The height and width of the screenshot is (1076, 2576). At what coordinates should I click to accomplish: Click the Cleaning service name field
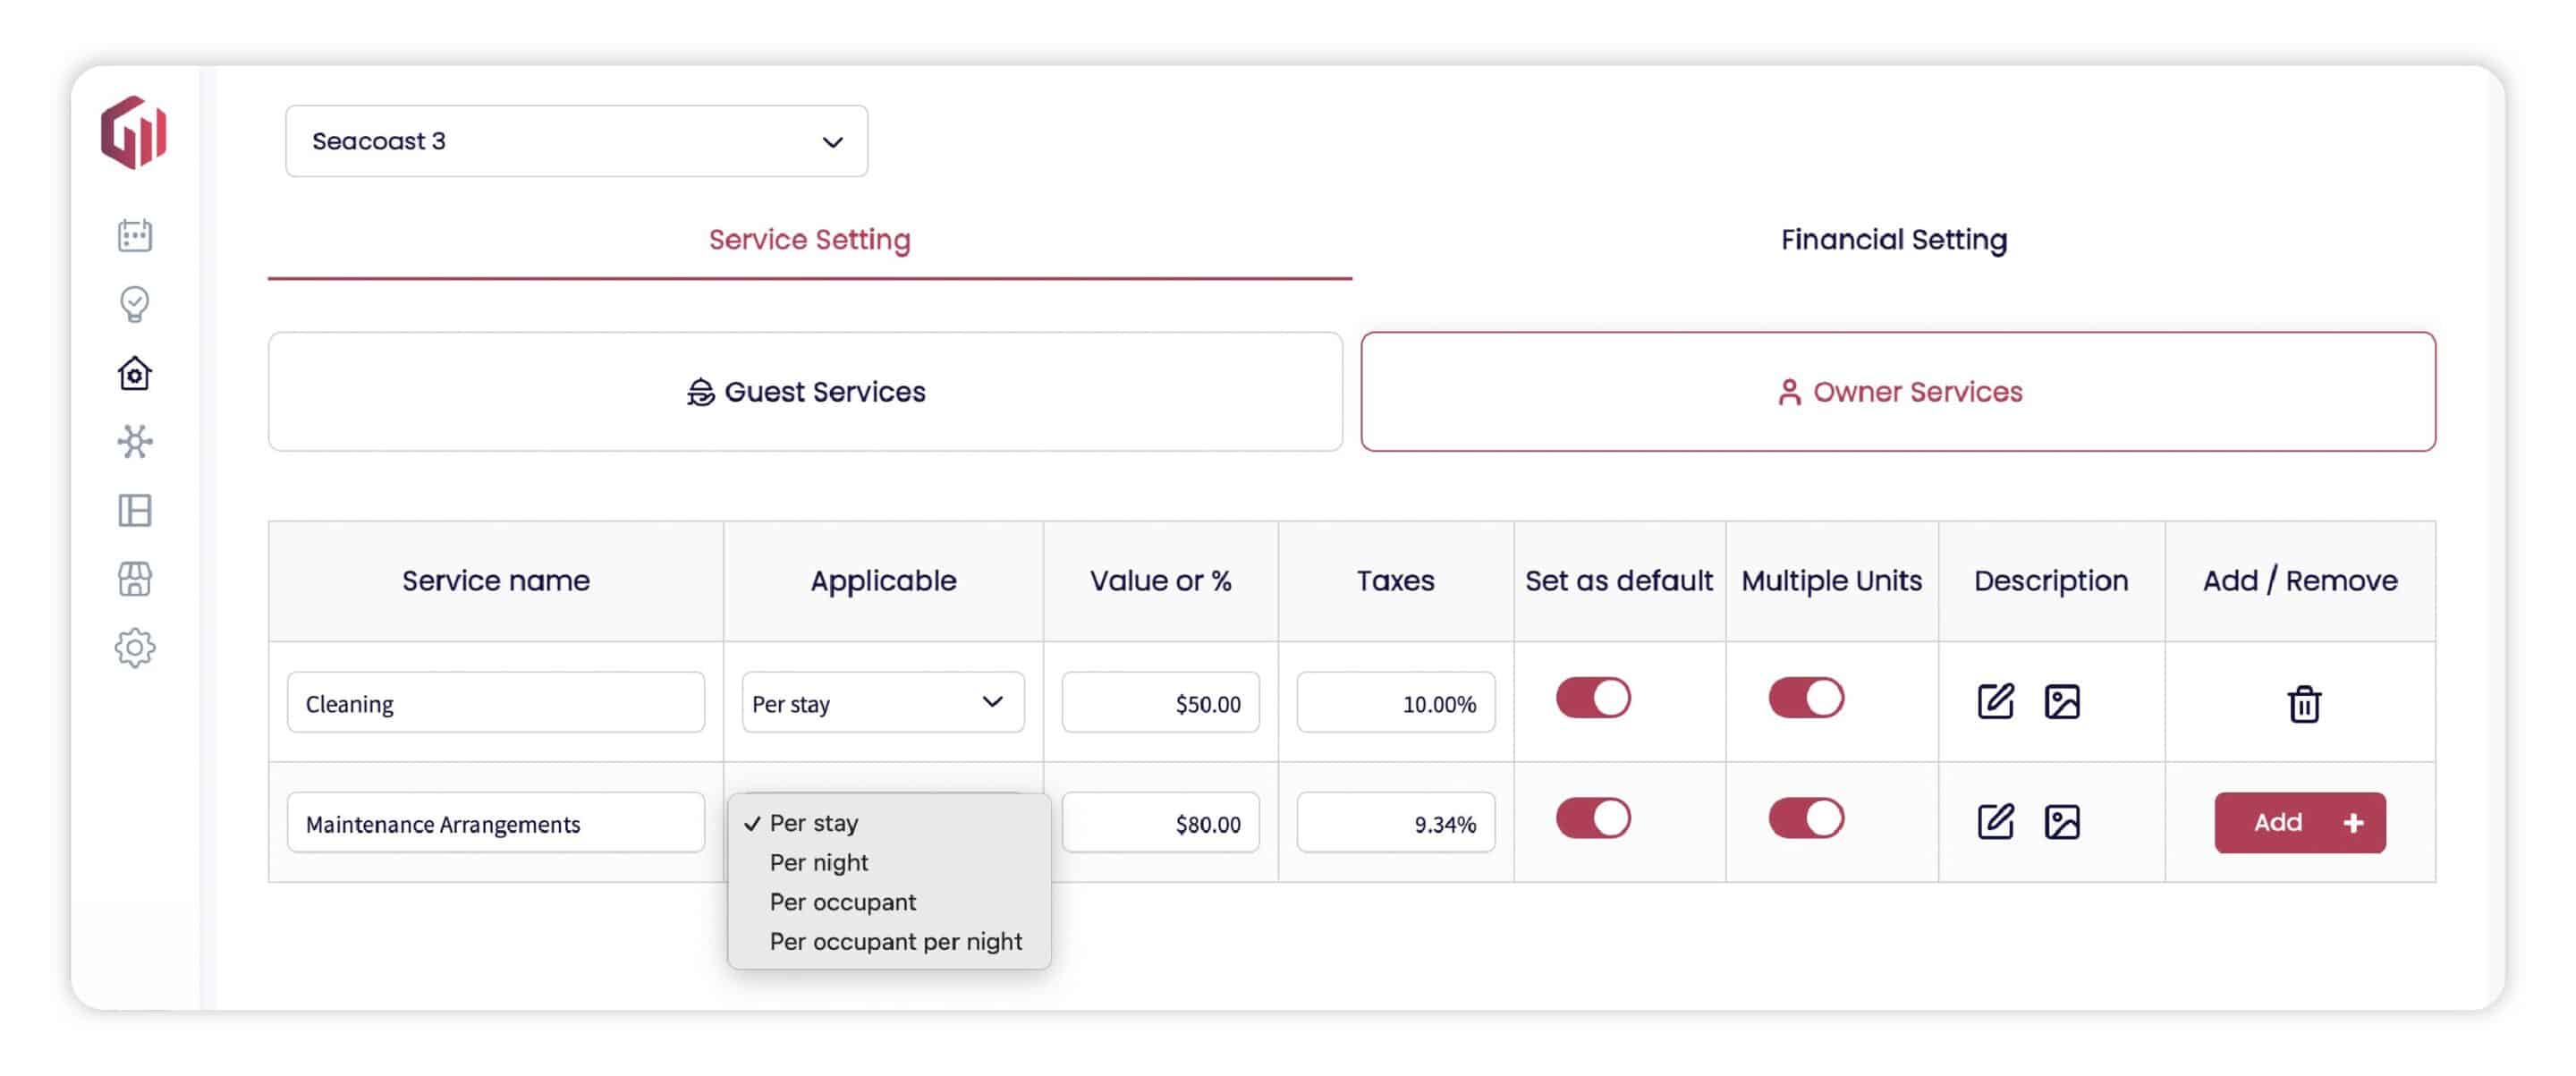[x=496, y=702]
